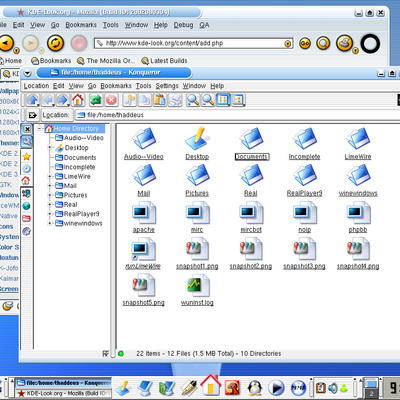This screenshot has width=400, height=400.
Task: Click the volume speaker icon in system tray
Action: pos(332,388)
